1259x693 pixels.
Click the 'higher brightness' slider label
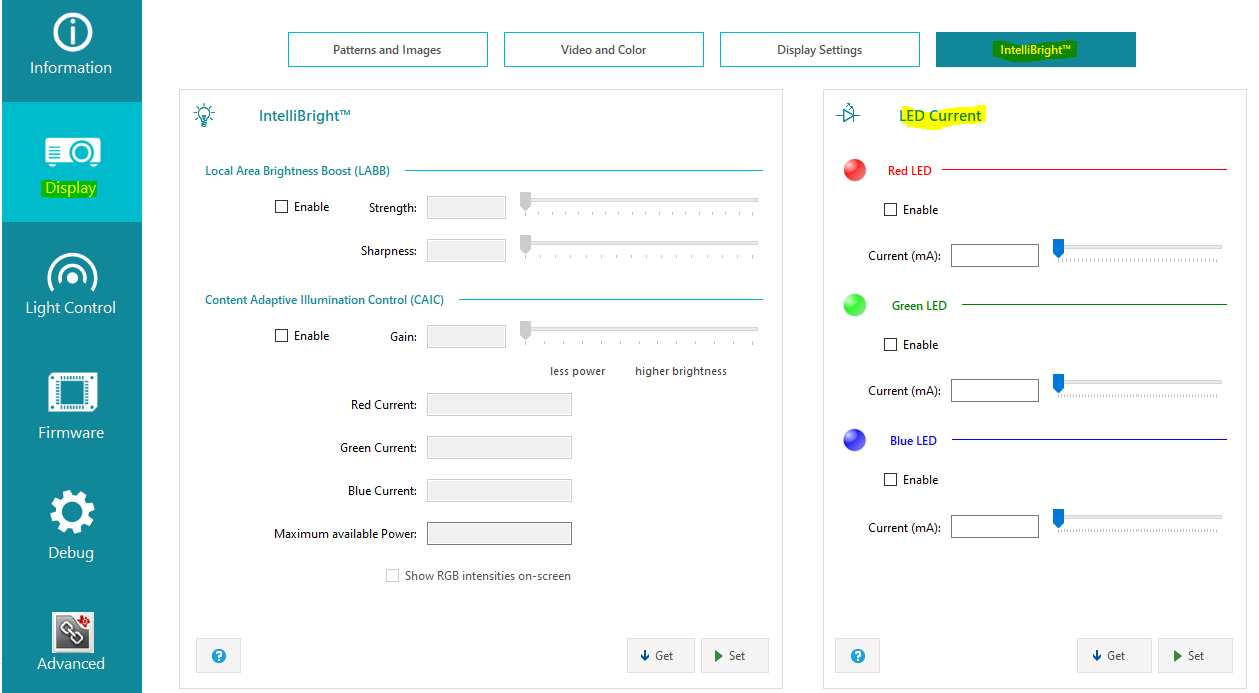coord(681,371)
